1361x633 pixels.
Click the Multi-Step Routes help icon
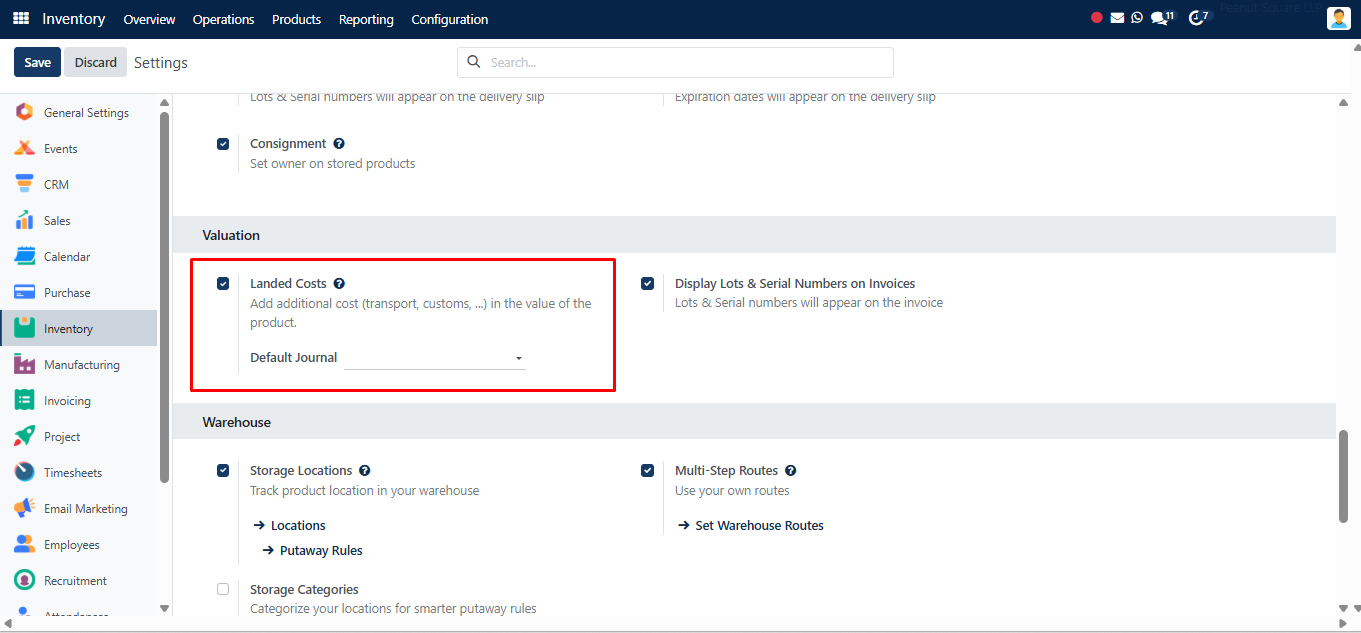(x=790, y=471)
